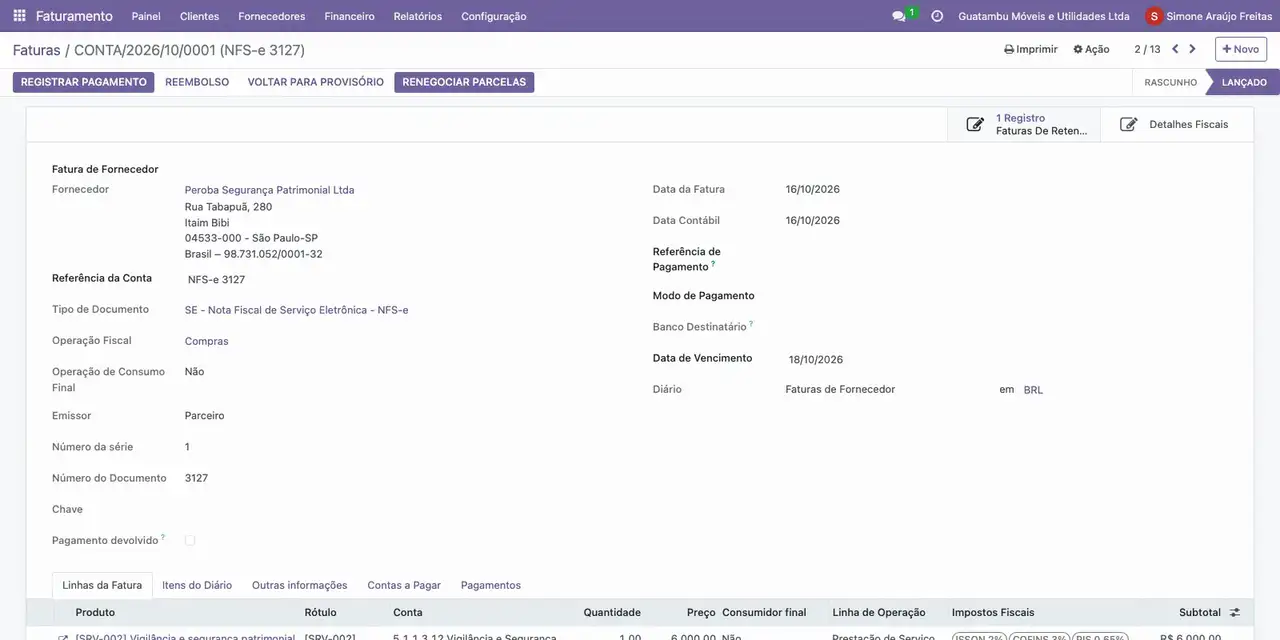The height and width of the screenshot is (640, 1280).
Task: Open the Ação gear menu
Action: click(x=1091, y=49)
